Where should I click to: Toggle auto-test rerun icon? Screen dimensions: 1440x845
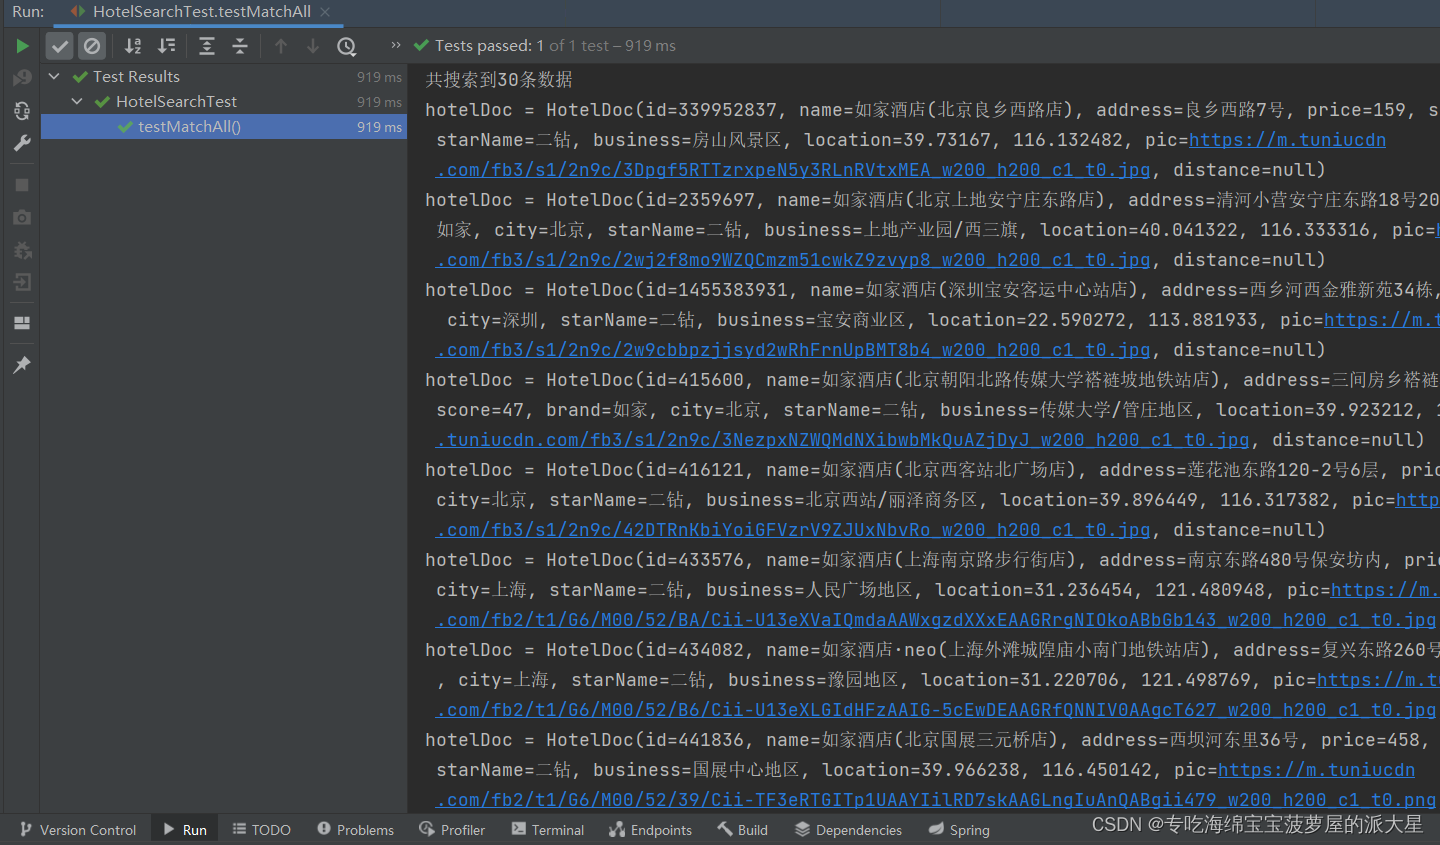(22, 111)
